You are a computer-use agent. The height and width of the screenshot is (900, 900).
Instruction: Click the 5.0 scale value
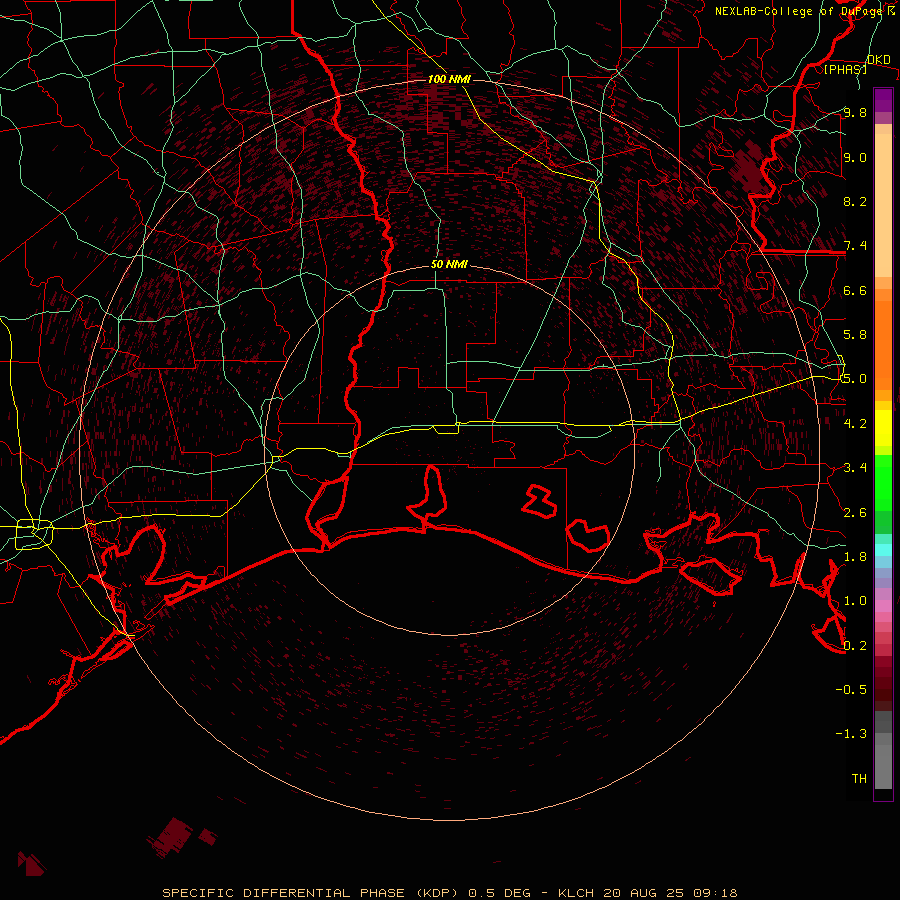tap(855, 379)
